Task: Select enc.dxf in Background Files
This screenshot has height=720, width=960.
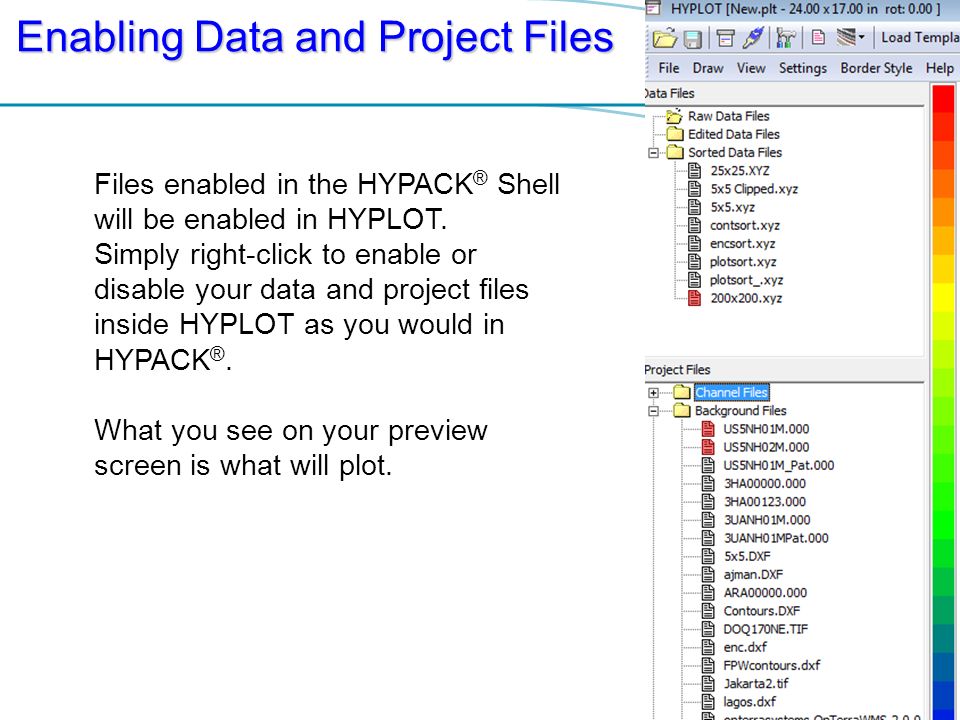Action: 745,647
